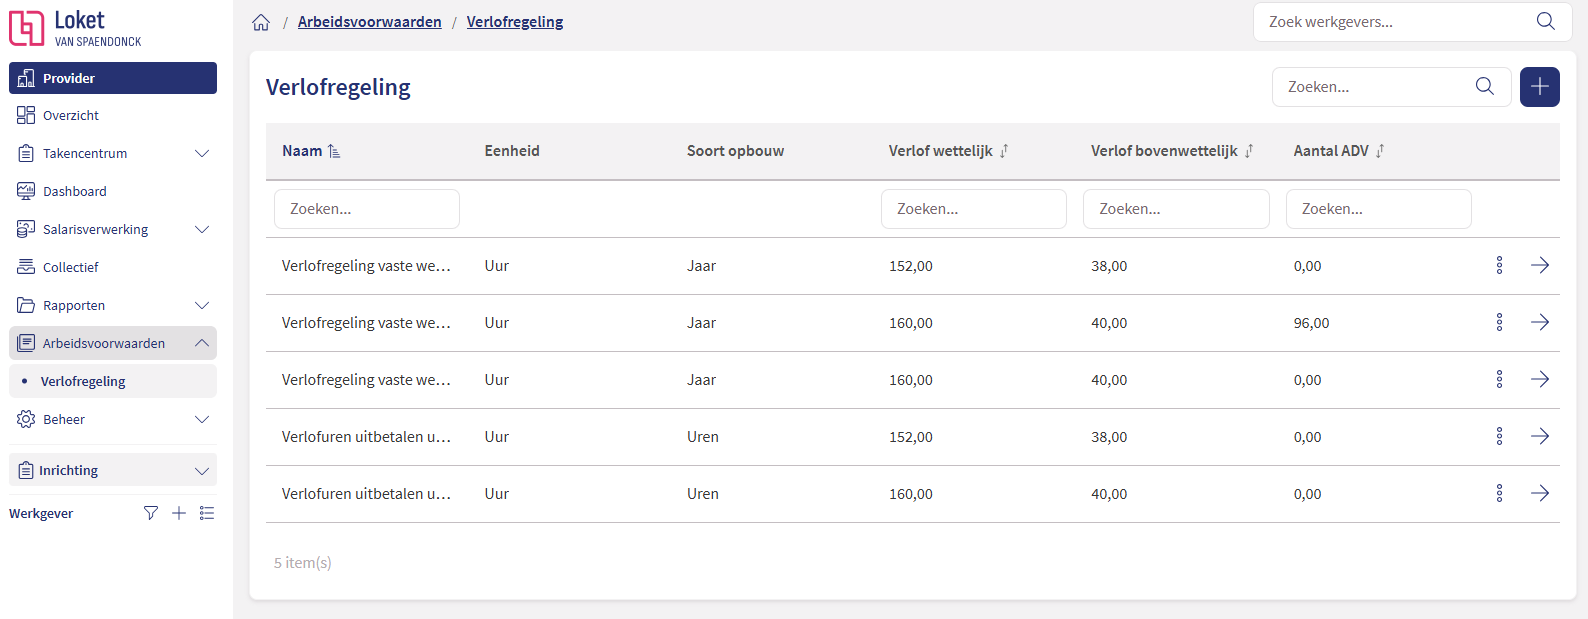Viewport: 1588px width, 619px height.
Task: Open Takencentrum menu item
Action: pyautogui.click(x=113, y=153)
